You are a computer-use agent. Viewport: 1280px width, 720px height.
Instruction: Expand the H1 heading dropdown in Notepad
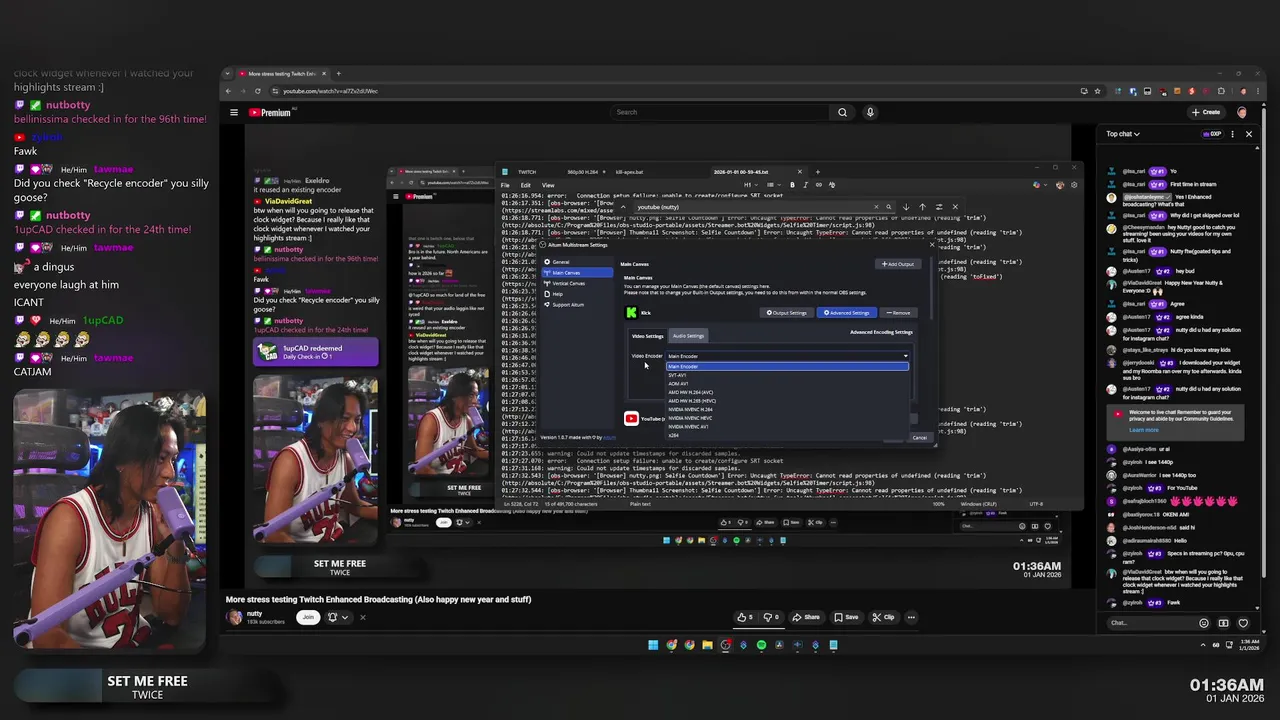(751, 185)
